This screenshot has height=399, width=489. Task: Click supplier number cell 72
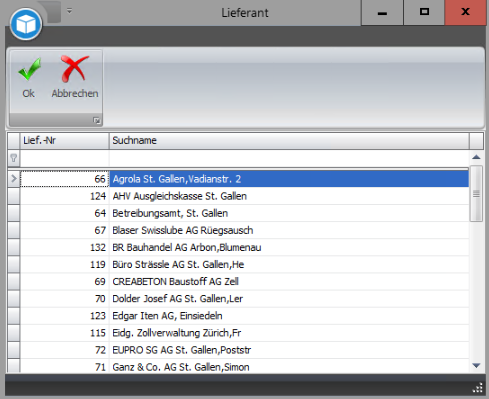tap(64, 350)
